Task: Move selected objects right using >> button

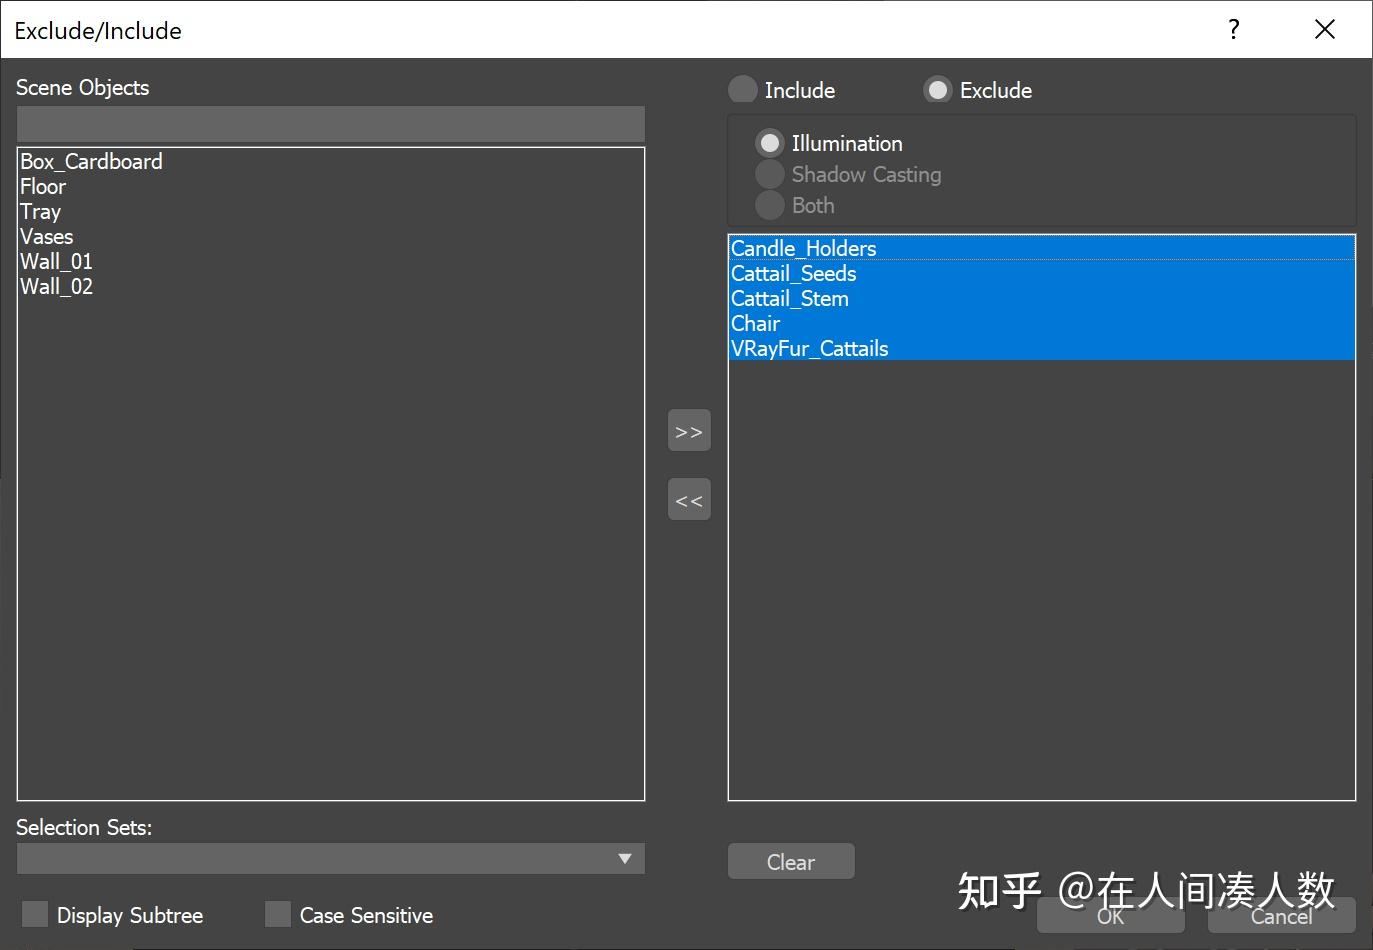Action: pos(688,430)
